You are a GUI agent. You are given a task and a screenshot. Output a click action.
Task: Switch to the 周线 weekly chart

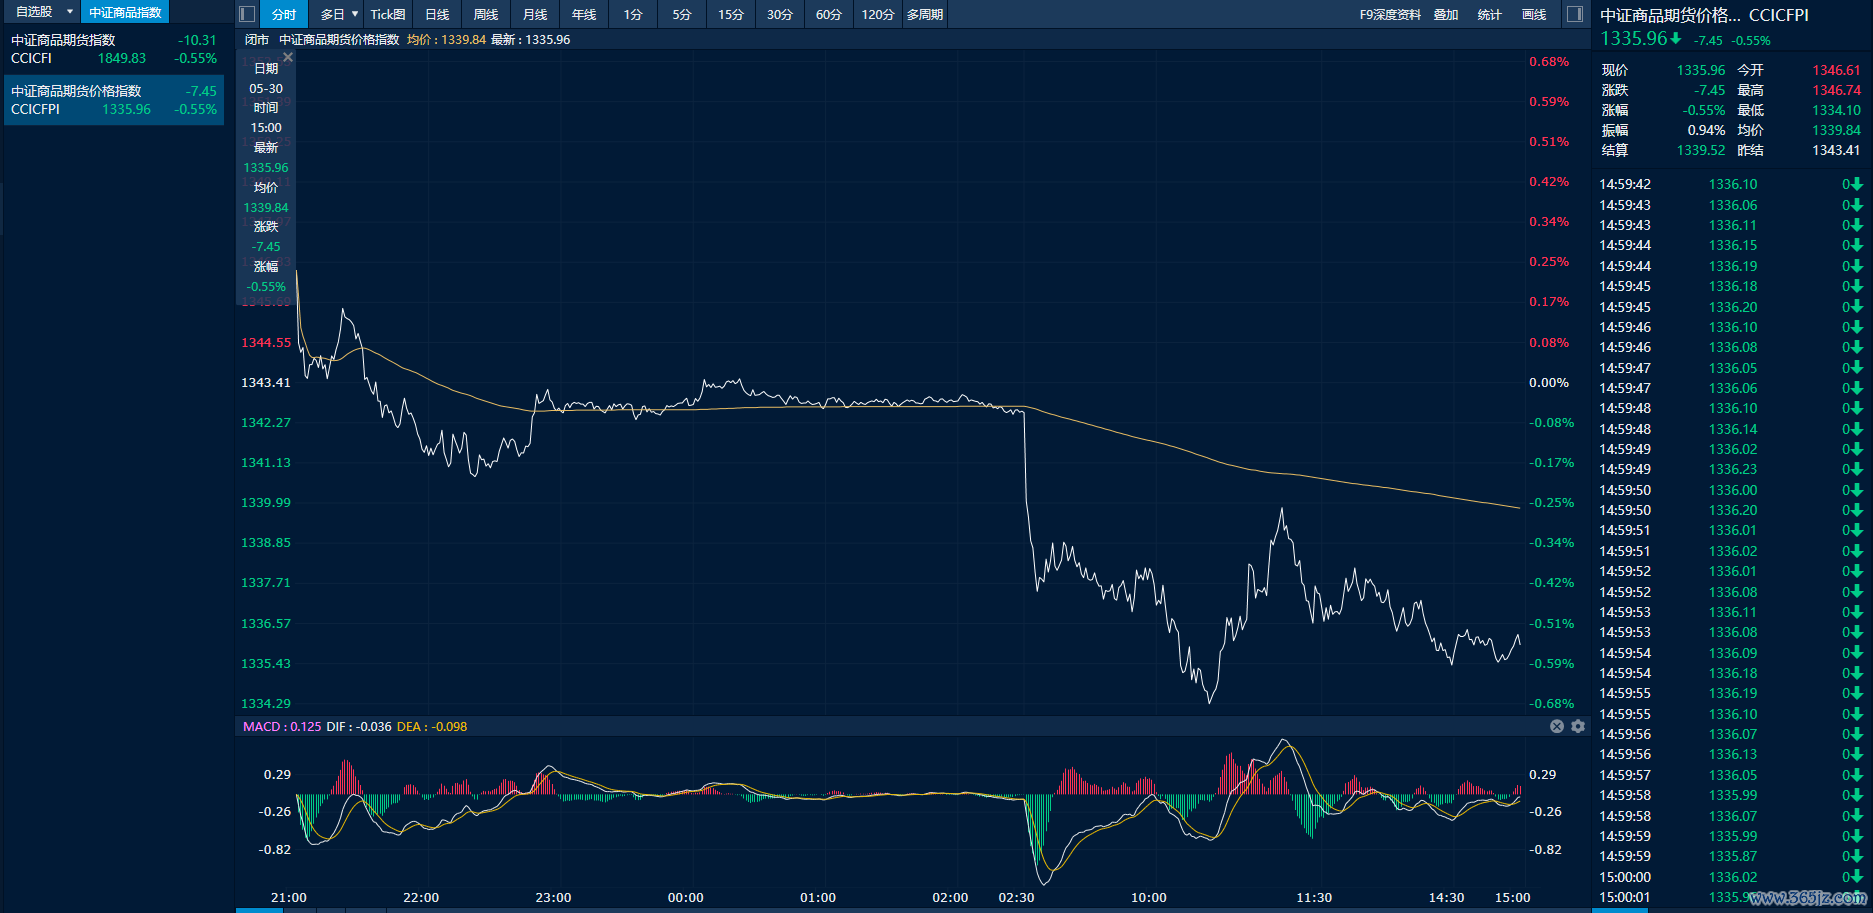point(486,14)
